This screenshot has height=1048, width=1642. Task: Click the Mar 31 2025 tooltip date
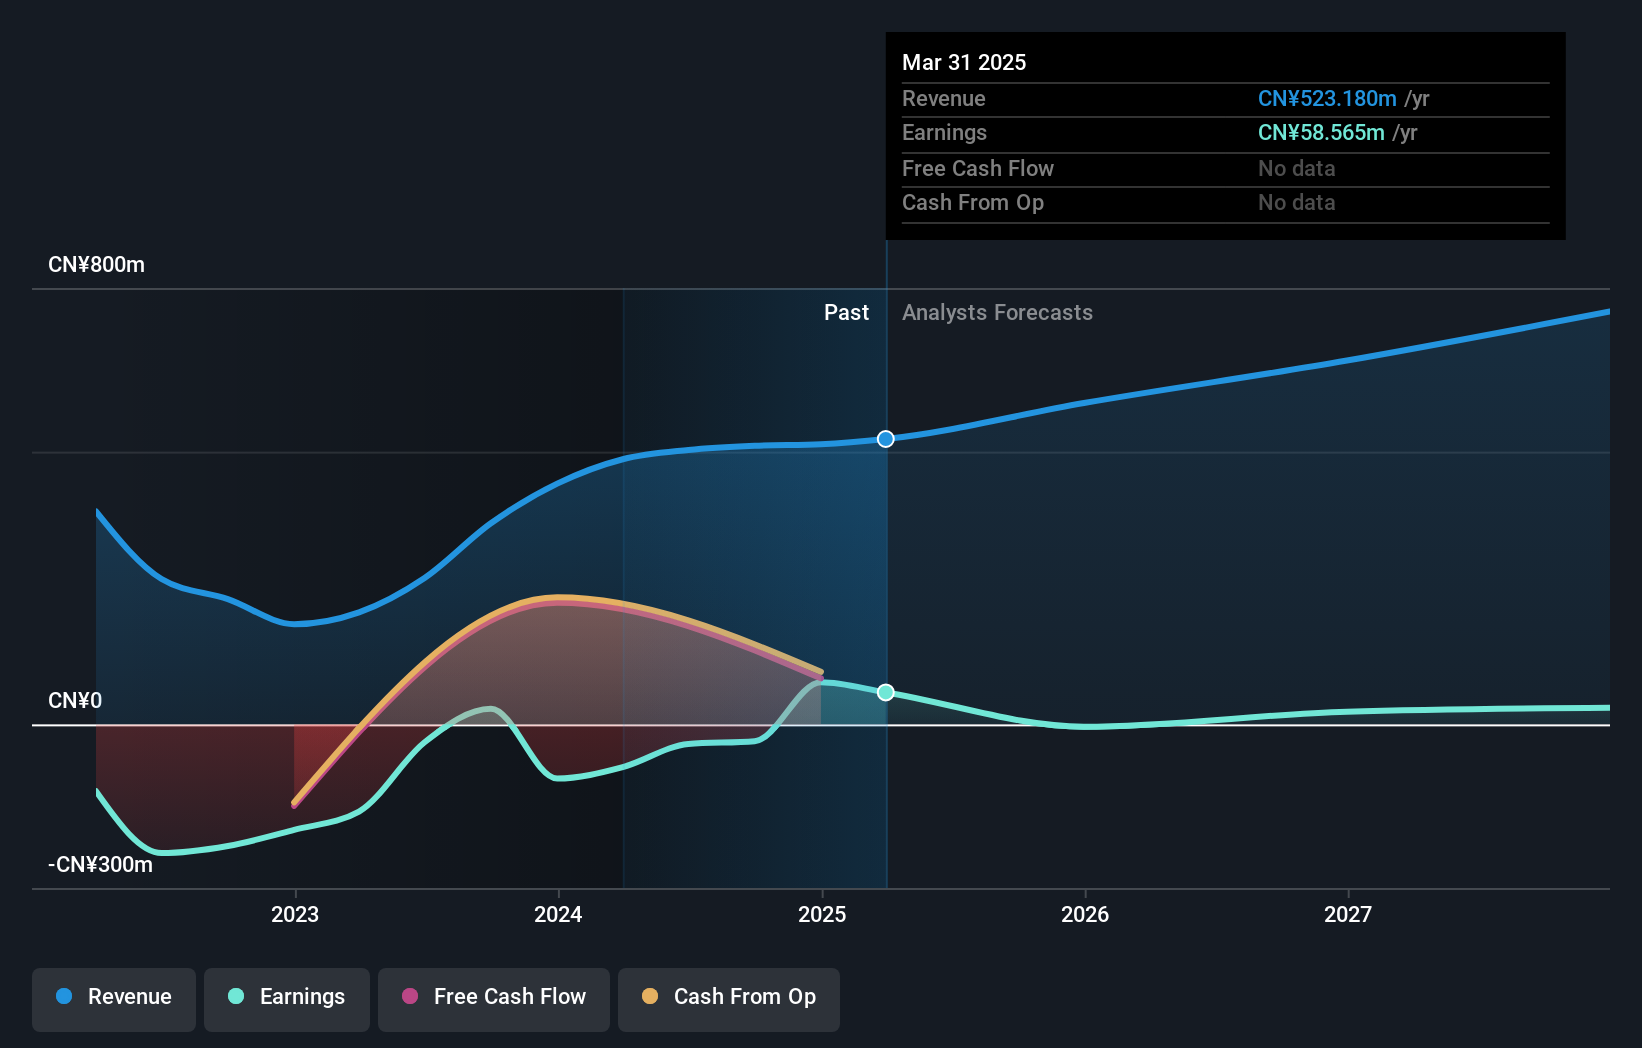click(964, 62)
